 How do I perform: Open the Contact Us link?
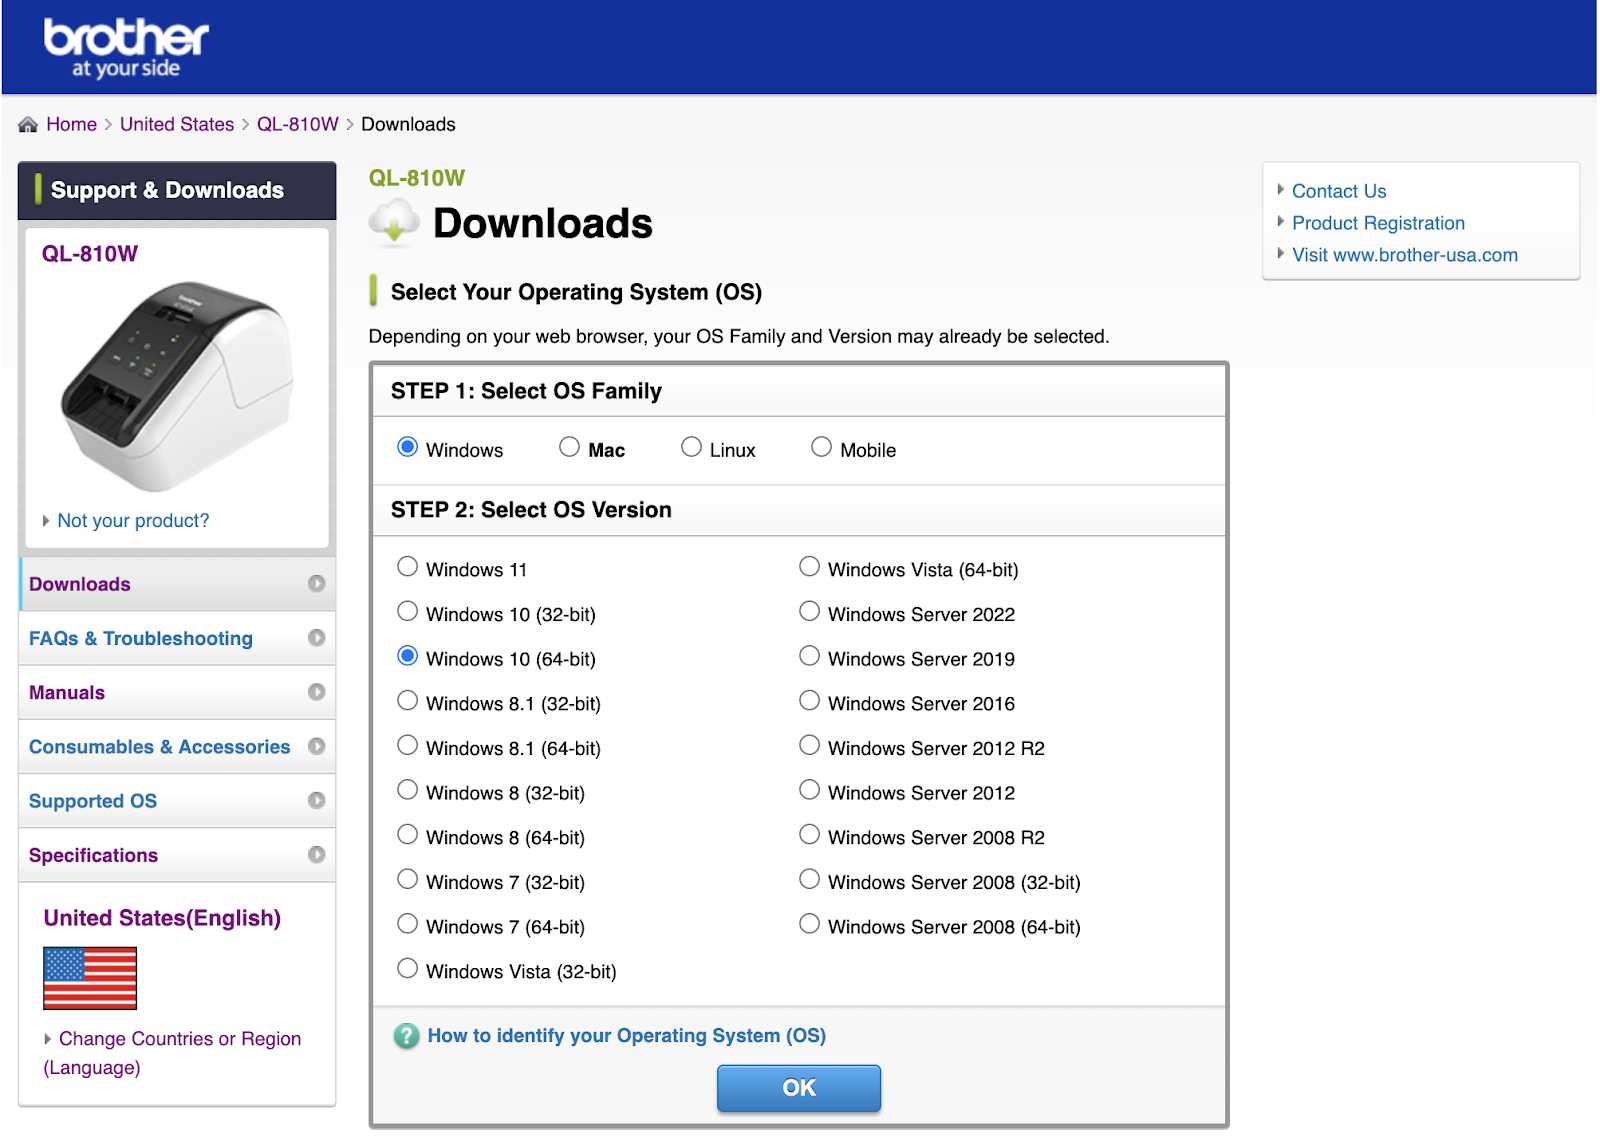[x=1339, y=191]
